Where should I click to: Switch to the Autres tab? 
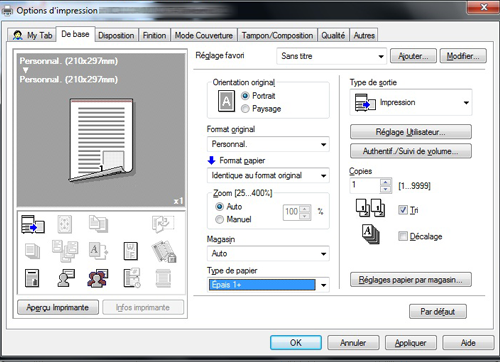pos(364,35)
